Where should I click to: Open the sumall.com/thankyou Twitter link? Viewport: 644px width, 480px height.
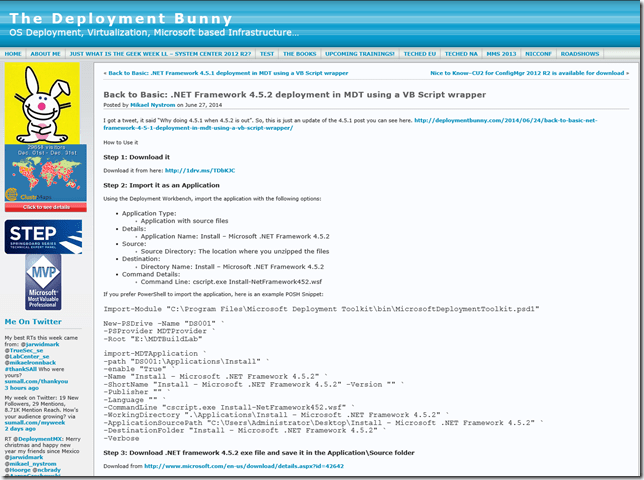coord(34,381)
